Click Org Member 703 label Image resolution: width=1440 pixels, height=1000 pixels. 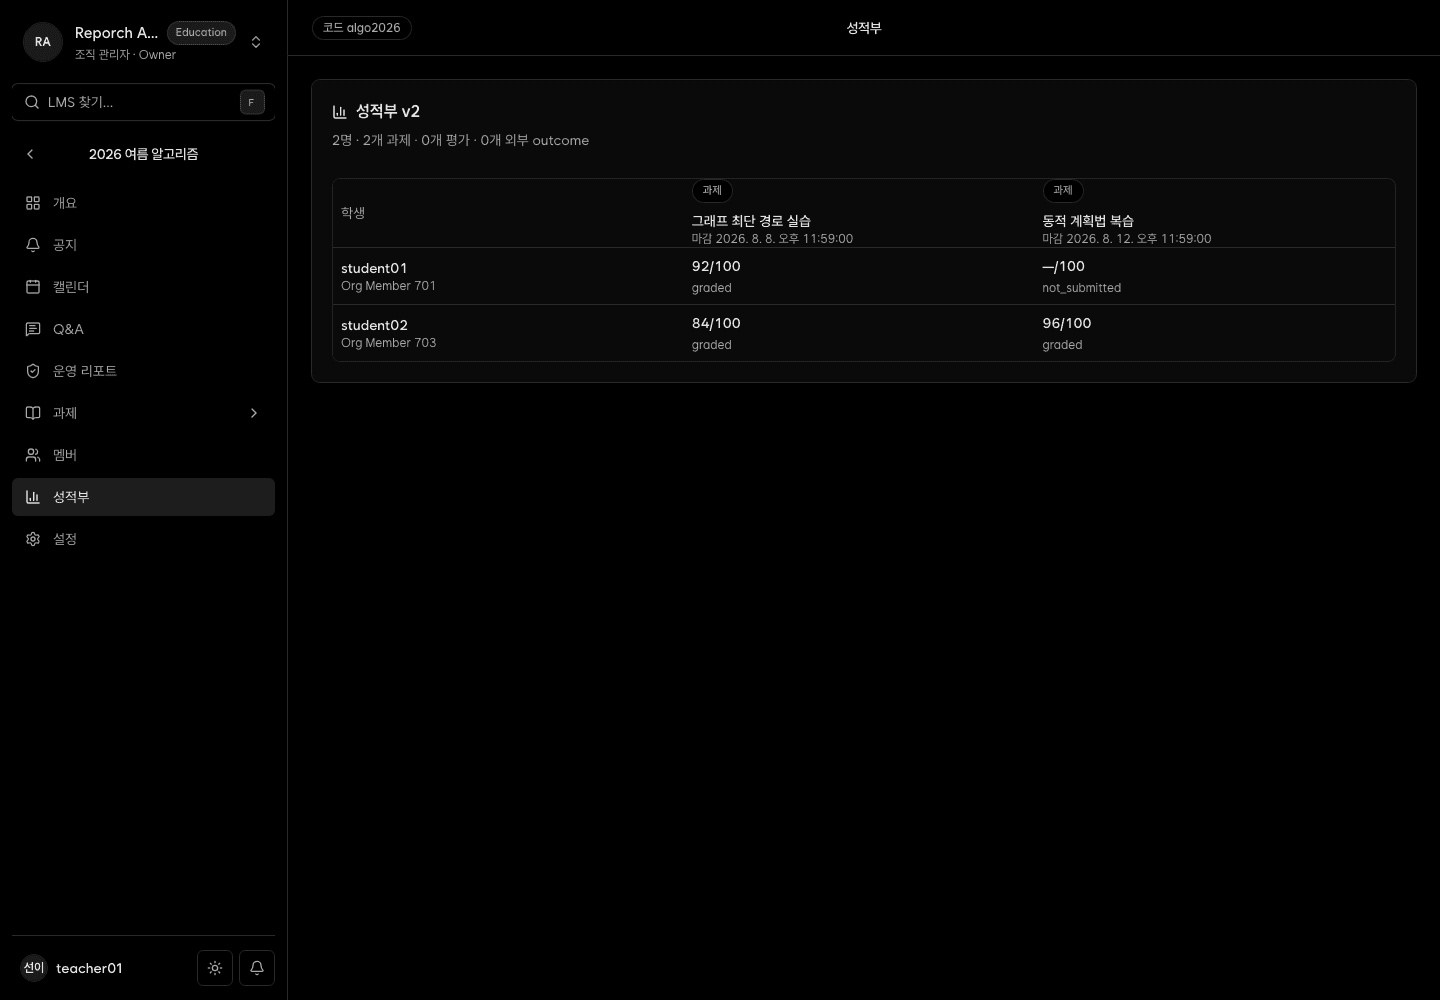pyautogui.click(x=388, y=343)
